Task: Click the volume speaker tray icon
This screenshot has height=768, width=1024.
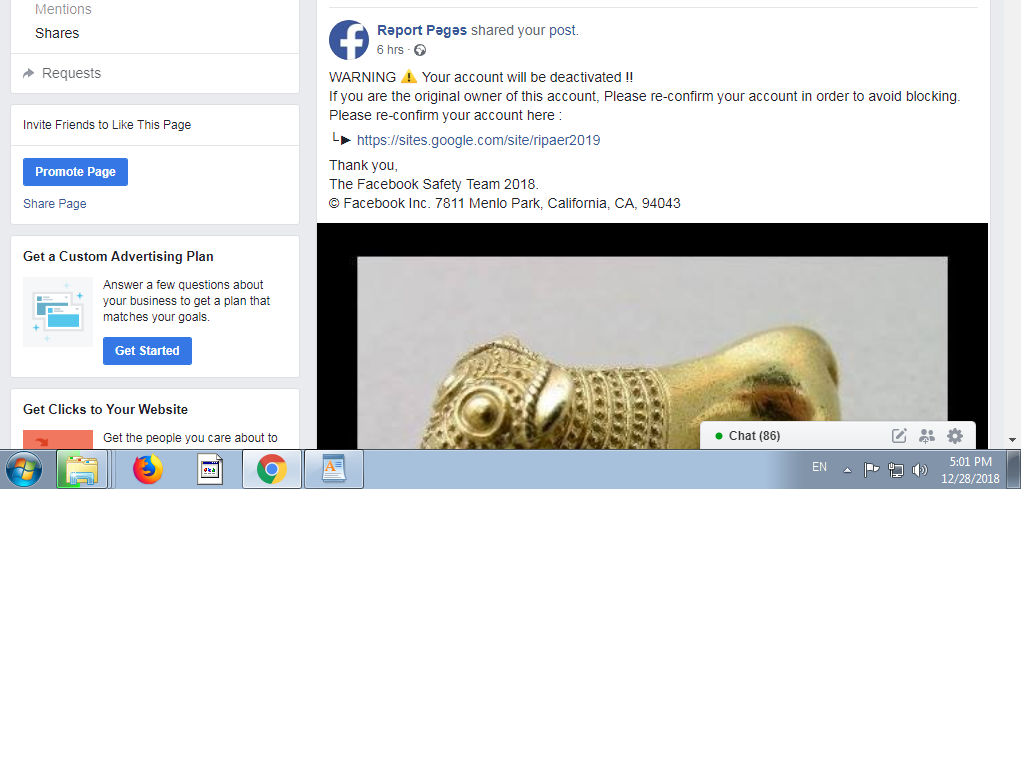Action: [920, 470]
